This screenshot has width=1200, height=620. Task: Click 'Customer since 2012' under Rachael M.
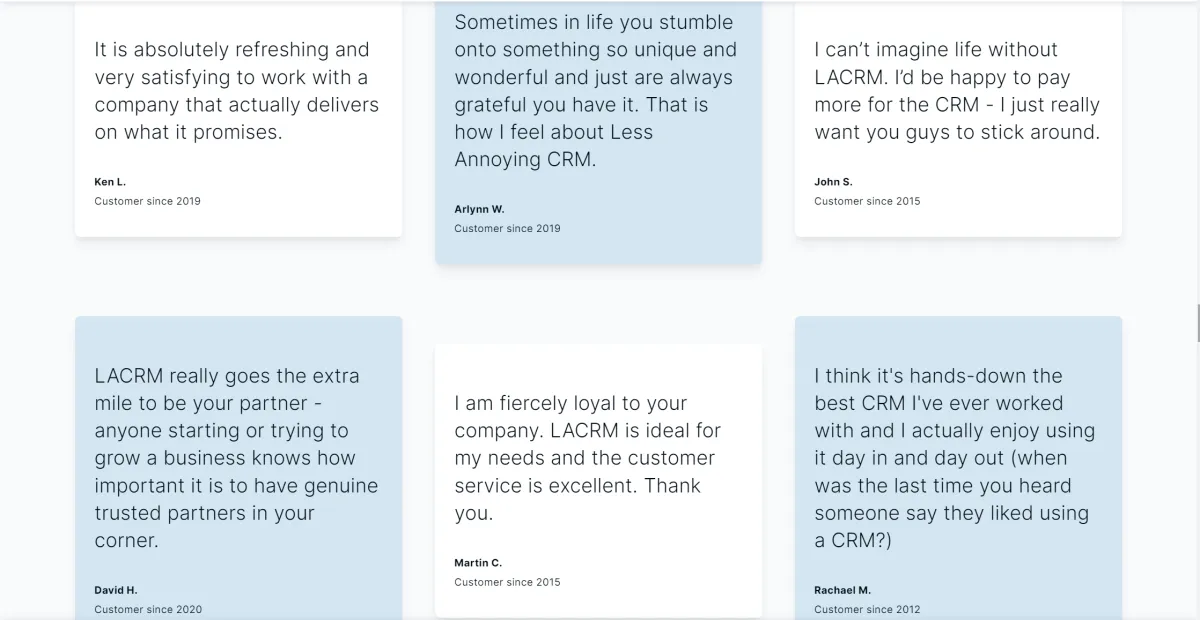pyautogui.click(x=867, y=609)
